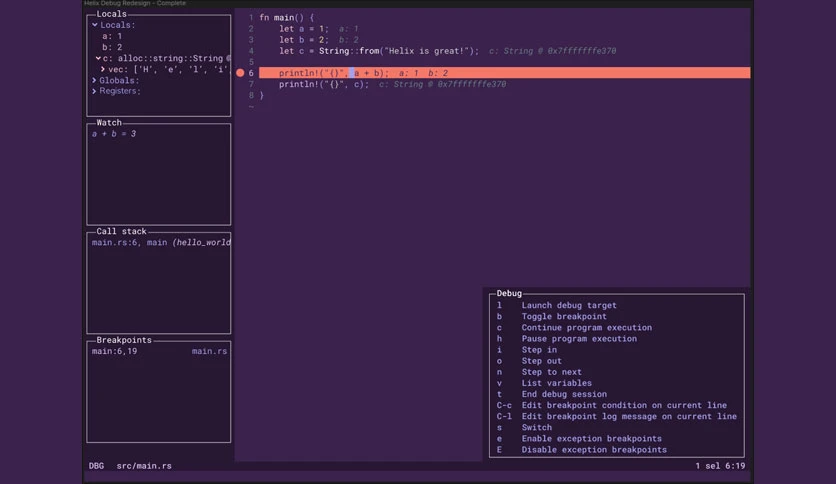
Task: Click the src/main.rs file name in status bar
Action: point(144,466)
